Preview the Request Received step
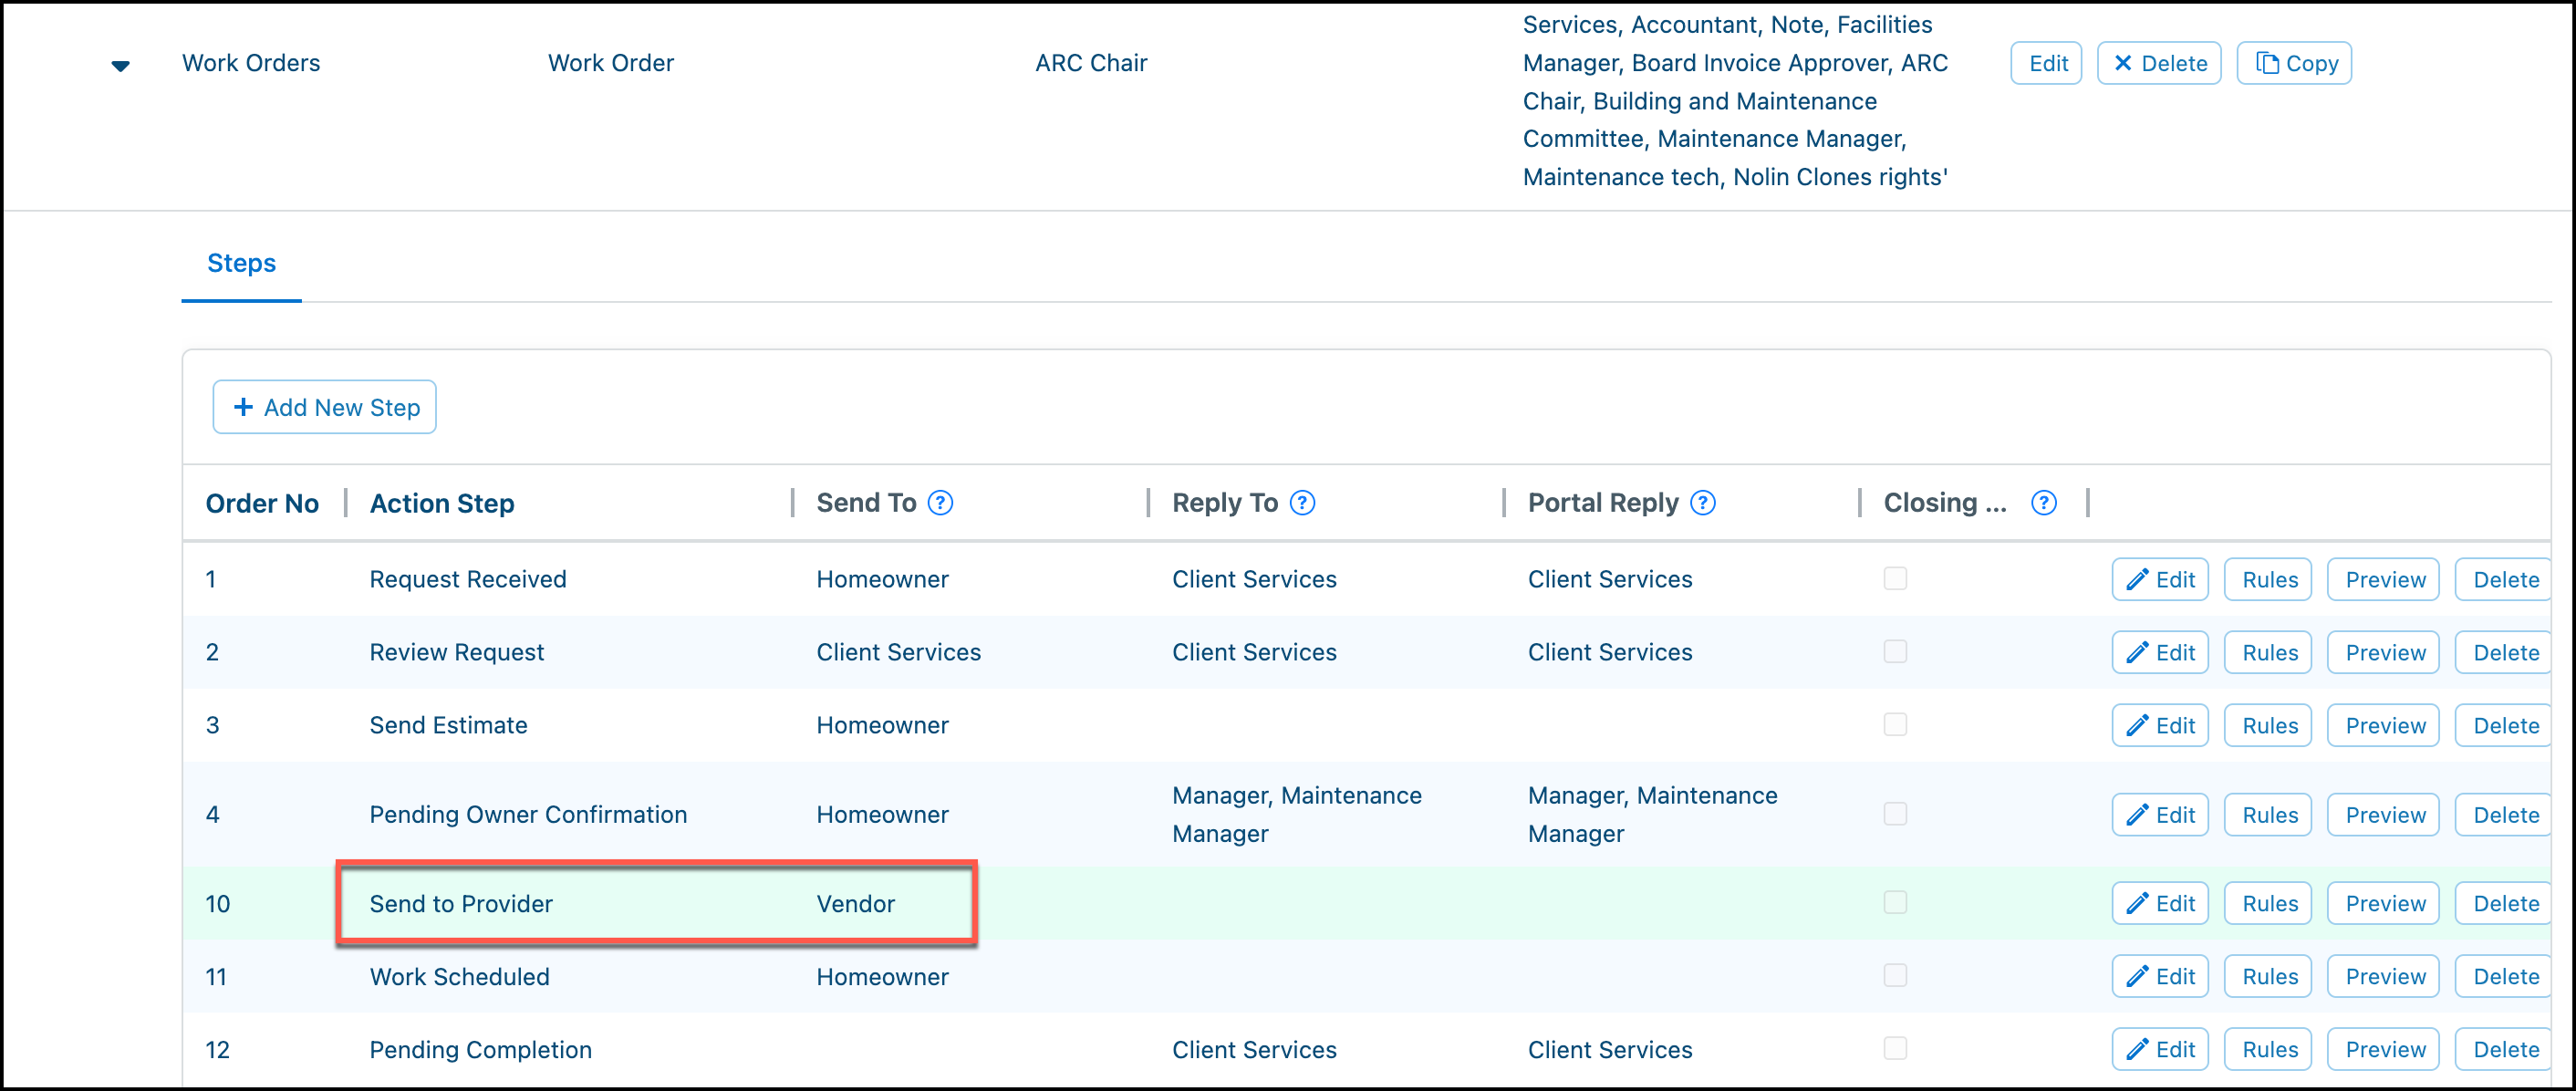Image resolution: width=2576 pixels, height=1091 pixels. click(x=2384, y=579)
